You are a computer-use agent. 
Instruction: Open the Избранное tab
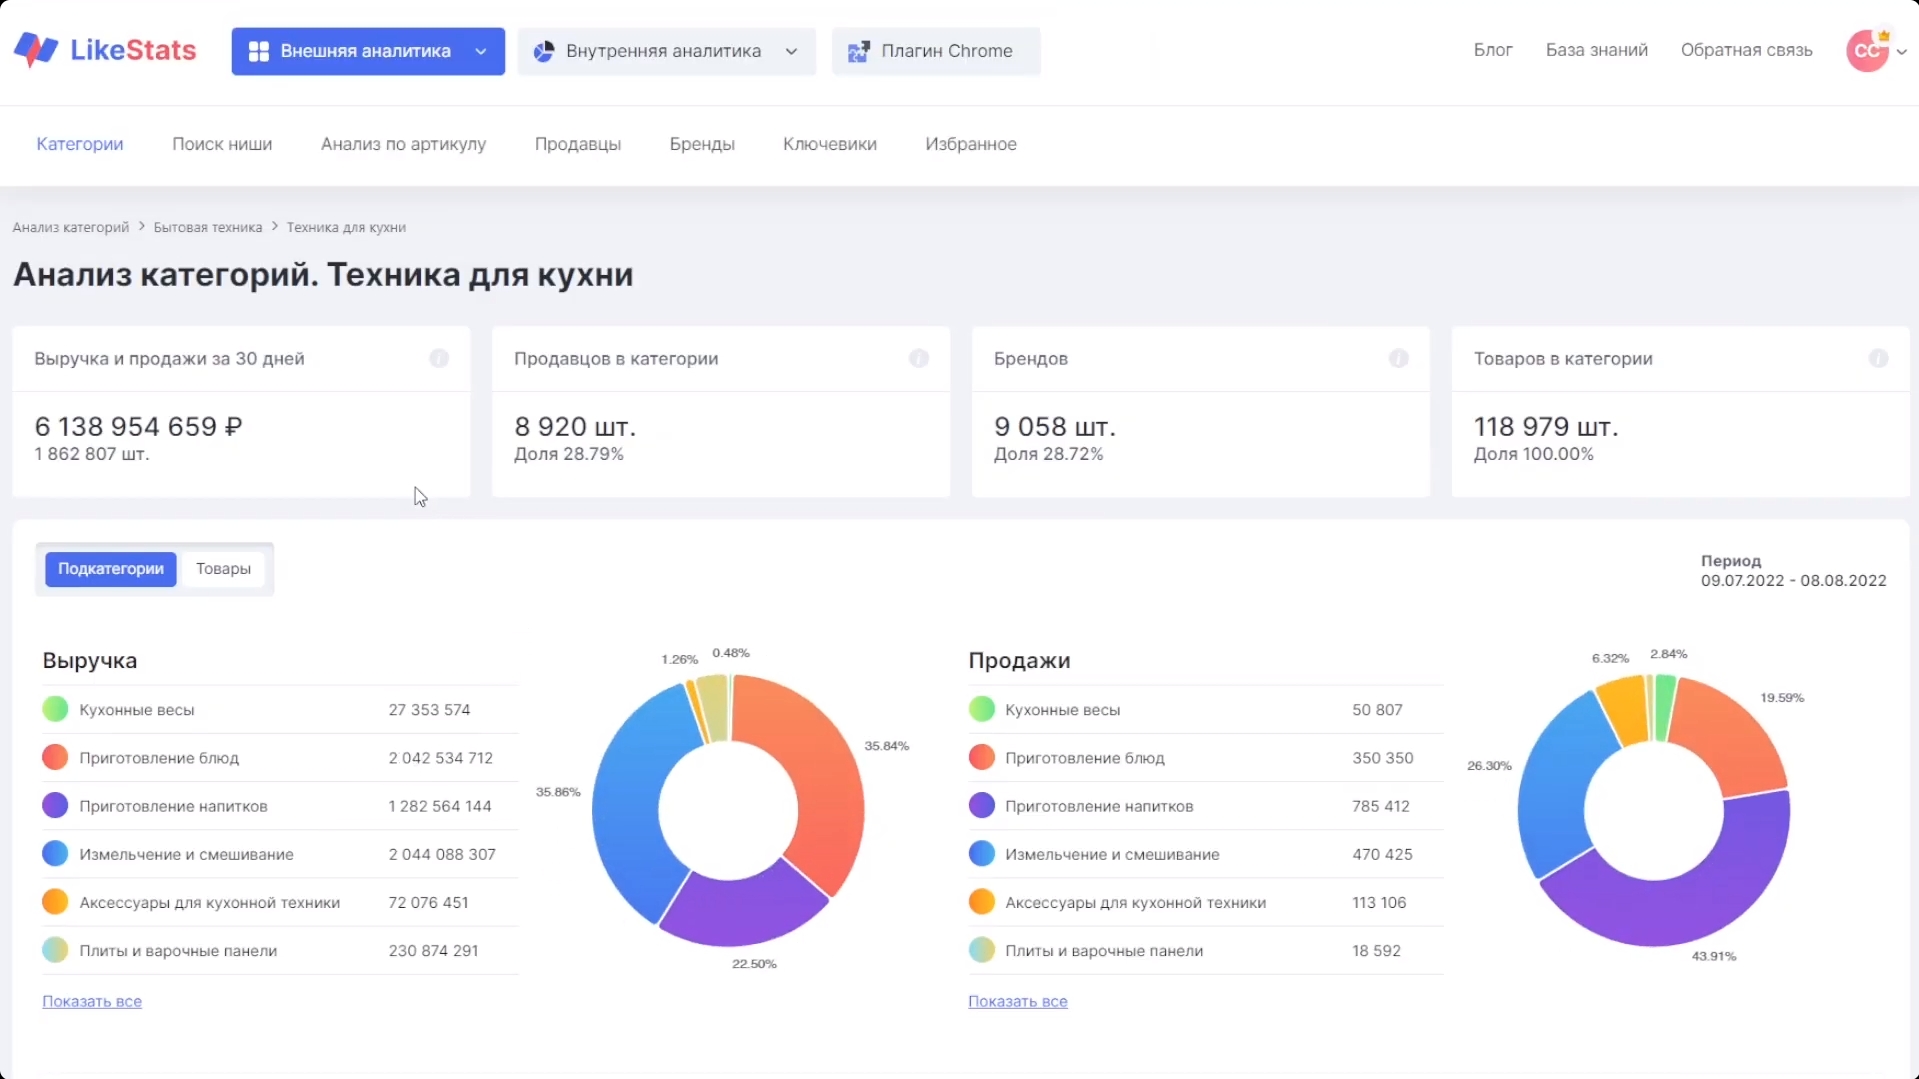point(971,144)
